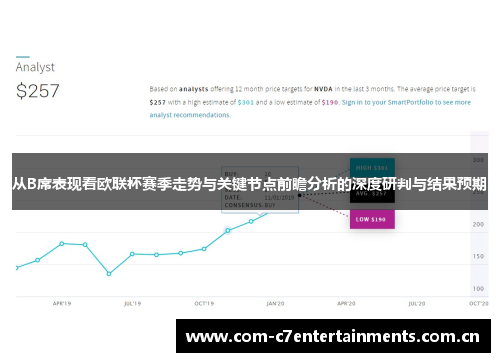Click the OCT'20 axis label
Screen dimensions: 500x362
479,304
